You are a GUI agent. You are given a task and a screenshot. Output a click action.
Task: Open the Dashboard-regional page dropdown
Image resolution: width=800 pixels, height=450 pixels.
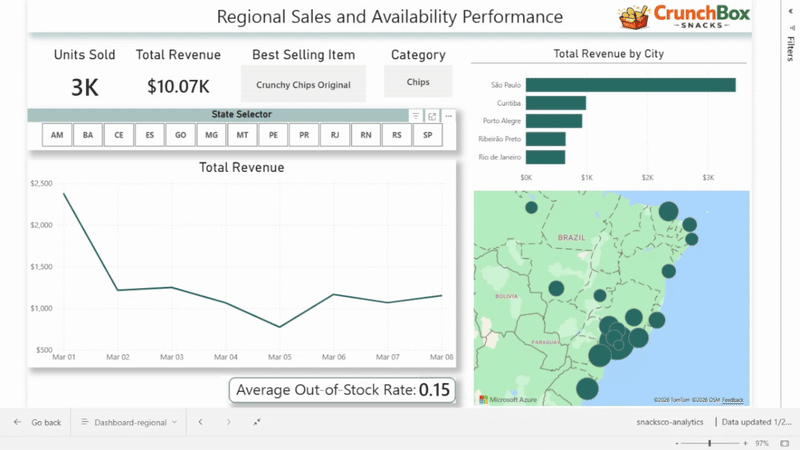click(x=130, y=423)
